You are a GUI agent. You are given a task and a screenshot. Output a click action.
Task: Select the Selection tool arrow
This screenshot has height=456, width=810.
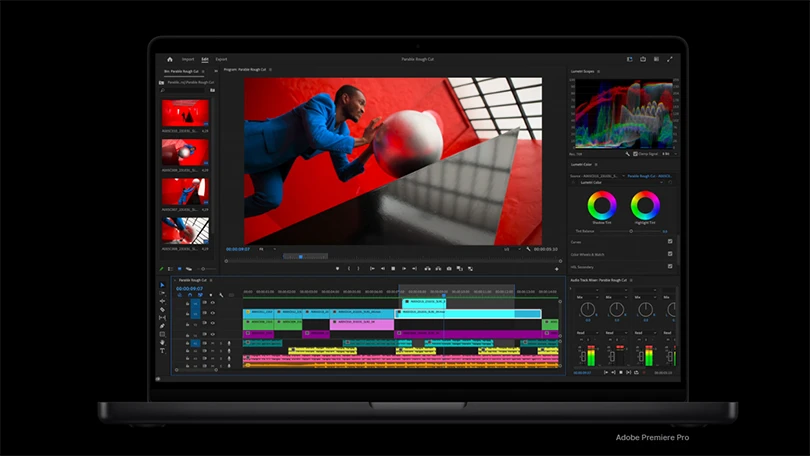(162, 285)
